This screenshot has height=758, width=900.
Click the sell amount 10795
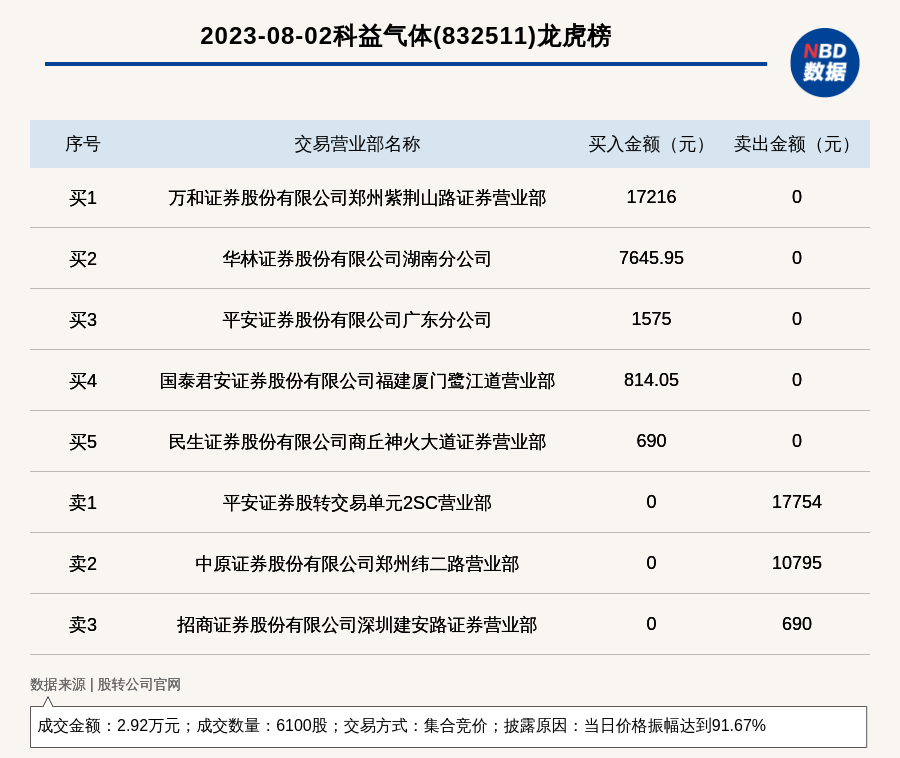click(x=796, y=562)
